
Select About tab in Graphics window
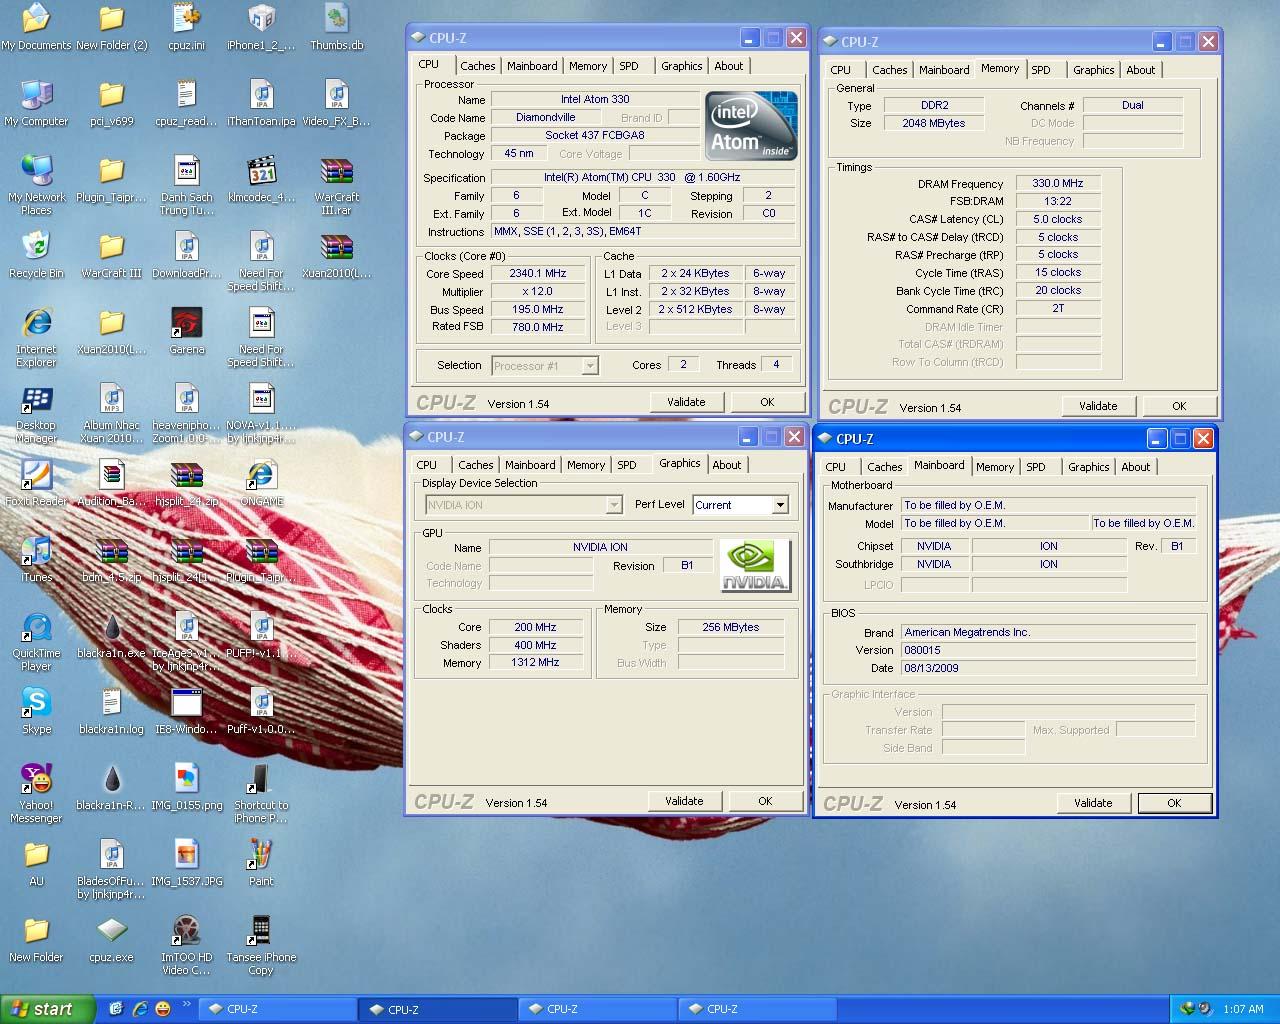(727, 465)
